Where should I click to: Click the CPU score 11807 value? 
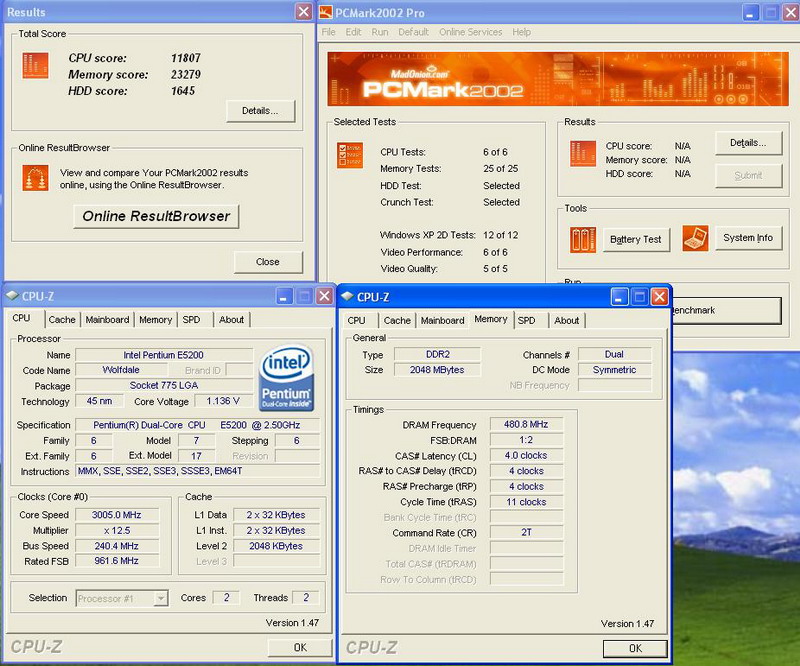point(186,58)
